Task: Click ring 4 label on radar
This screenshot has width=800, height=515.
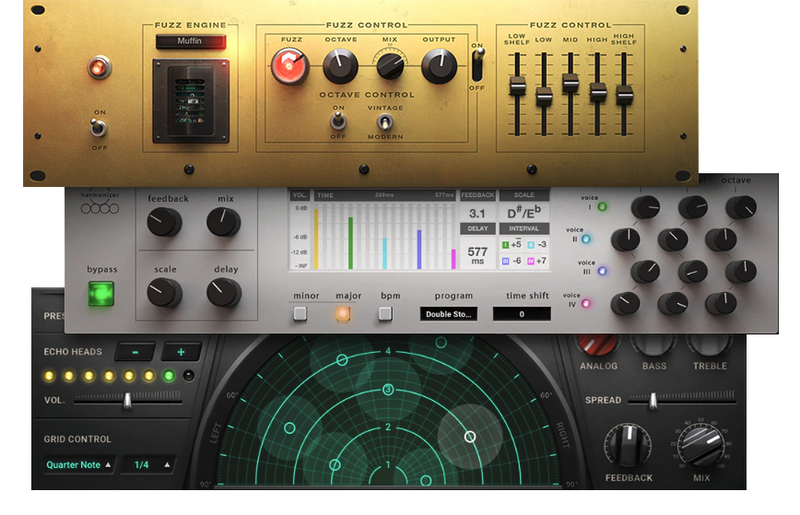Action: (x=388, y=351)
